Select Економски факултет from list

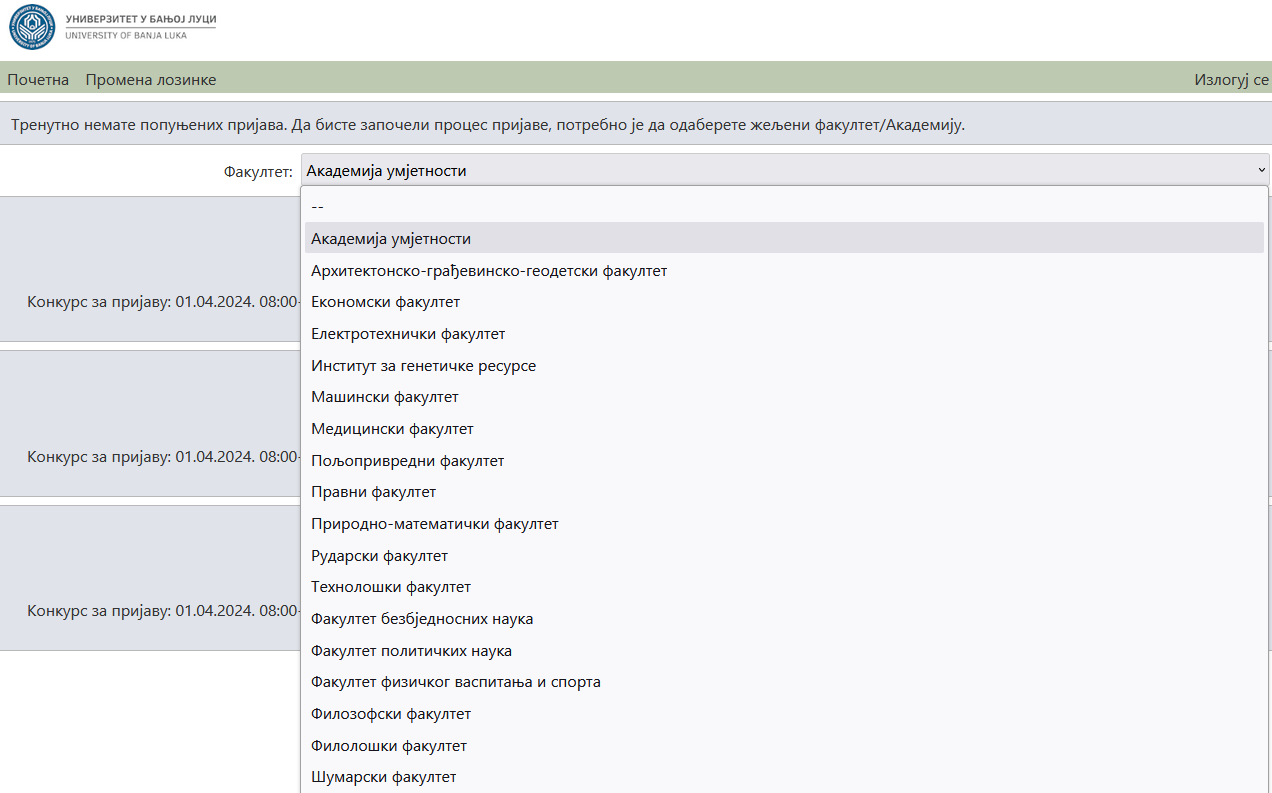pyautogui.click(x=385, y=302)
